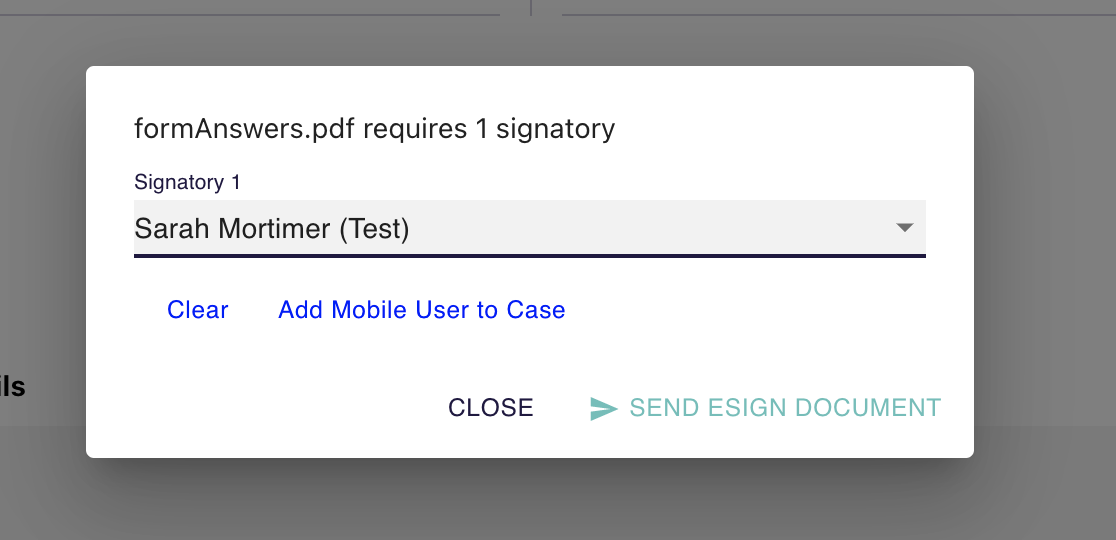Image resolution: width=1116 pixels, height=540 pixels.
Task: Click the "(Test)" suffix in the signatory field
Action: [x=374, y=229]
